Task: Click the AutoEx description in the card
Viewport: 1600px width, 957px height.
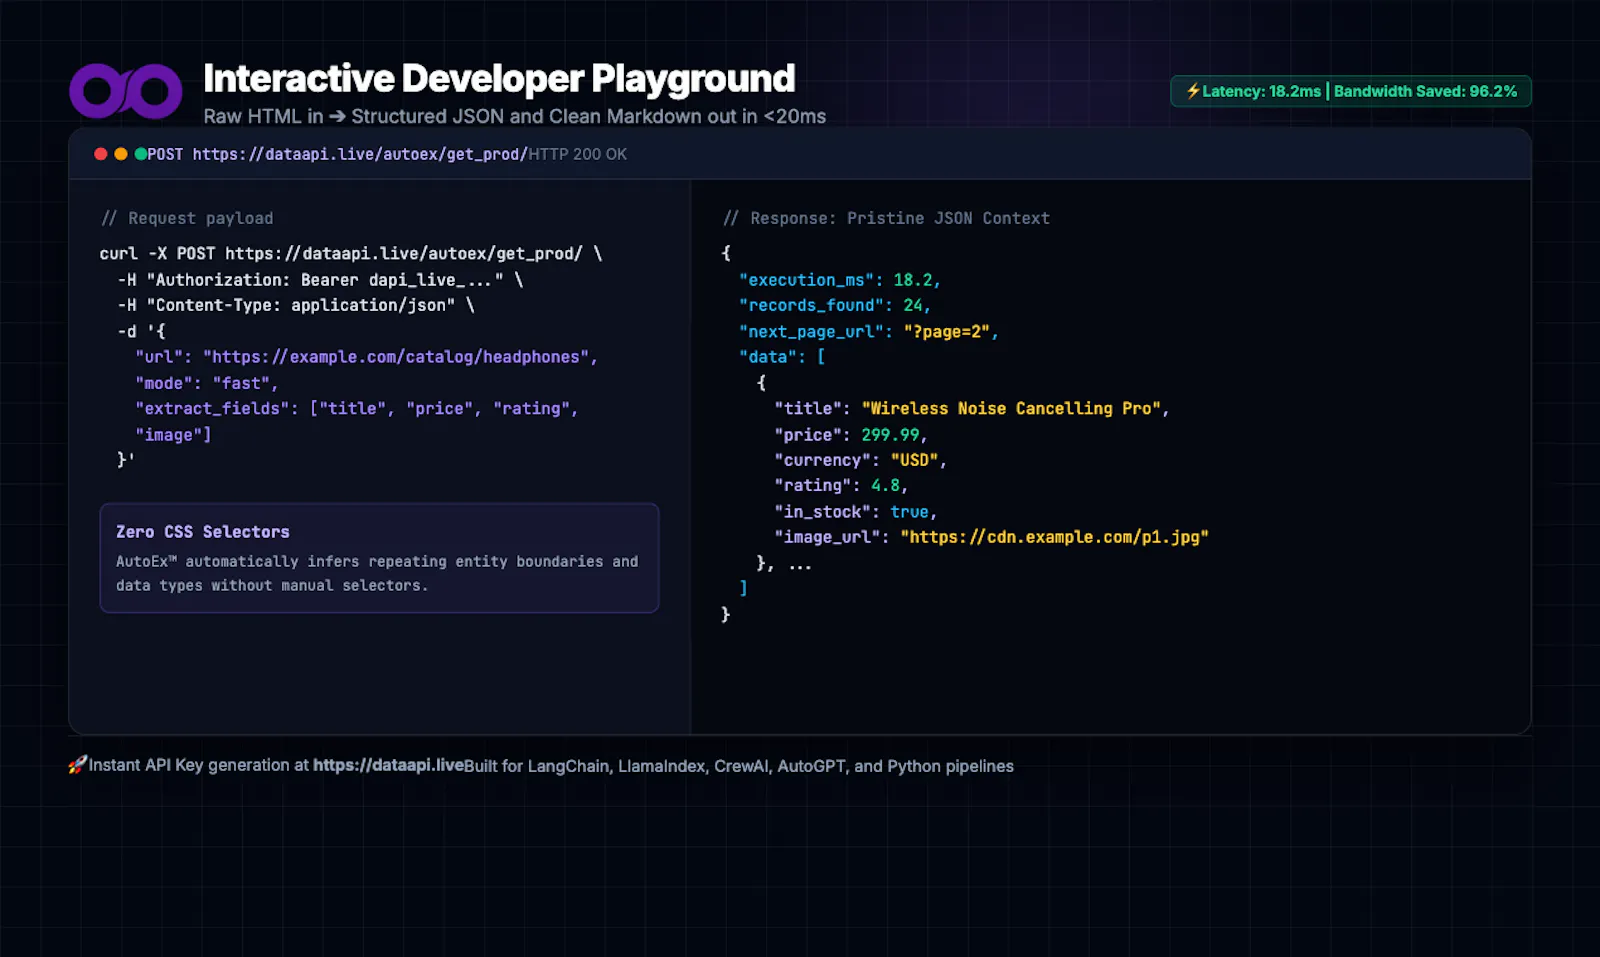Action: click(x=377, y=574)
